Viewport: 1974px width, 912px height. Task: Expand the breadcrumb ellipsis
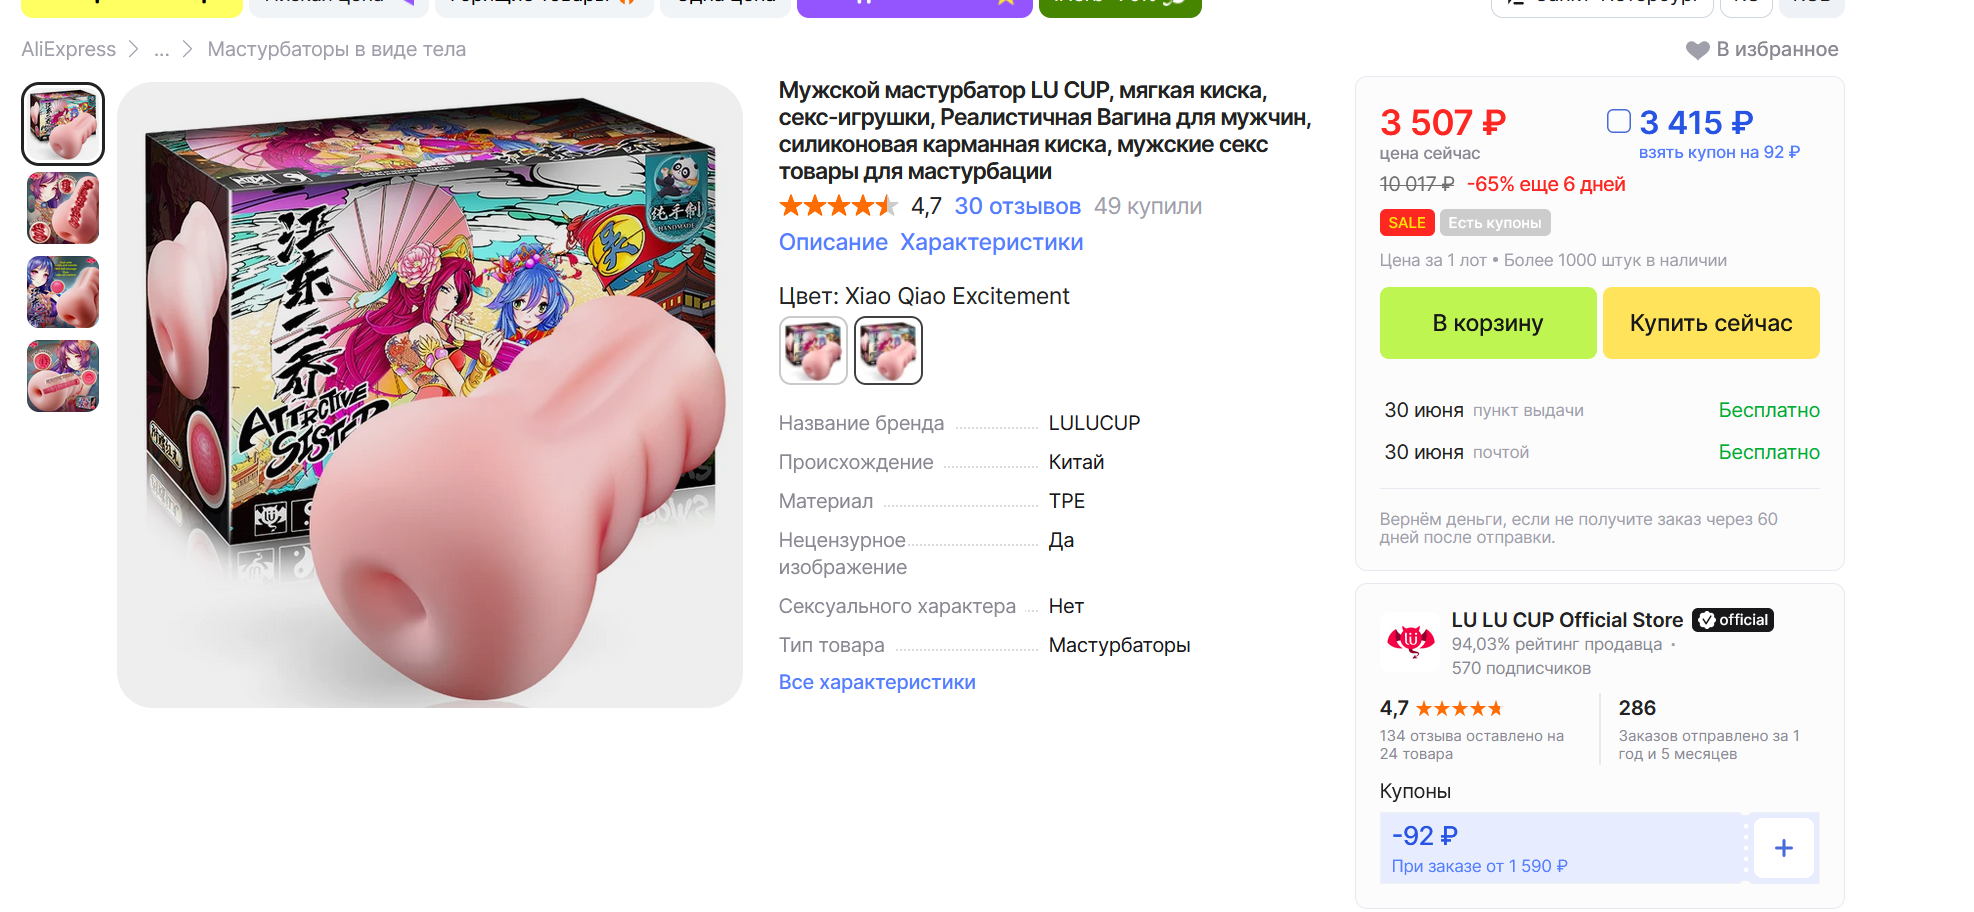click(x=161, y=50)
